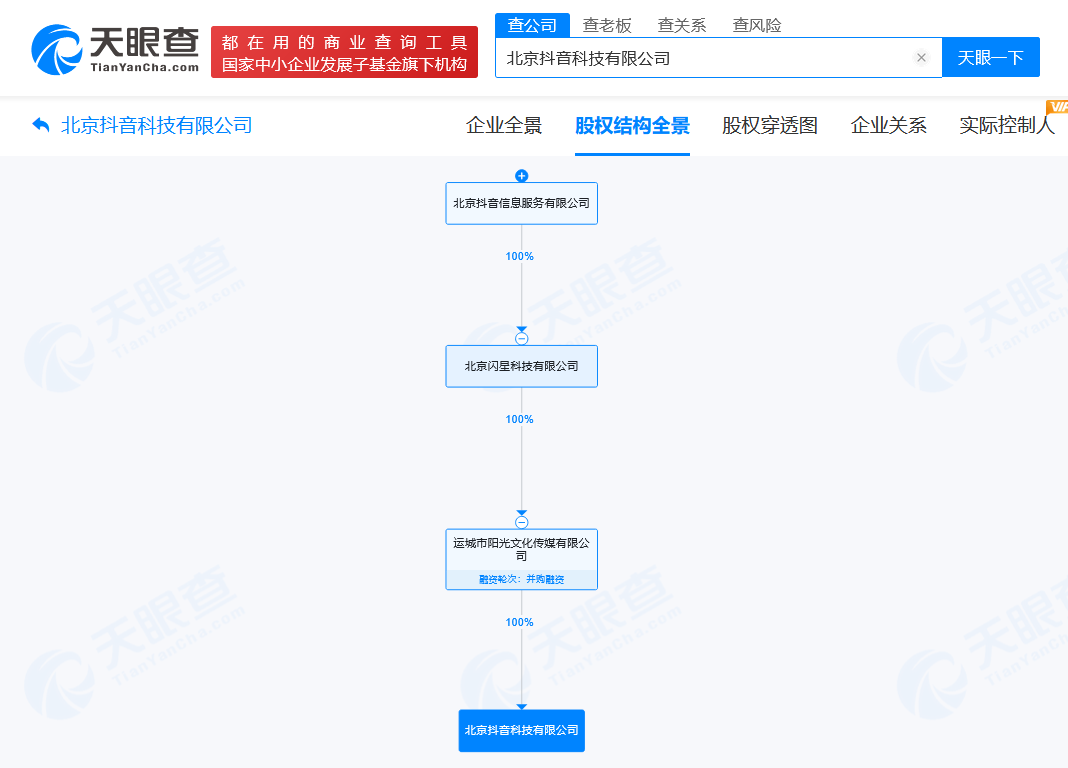Collapse minus node above 北京闪星科技有限公司

pyautogui.click(x=521, y=339)
